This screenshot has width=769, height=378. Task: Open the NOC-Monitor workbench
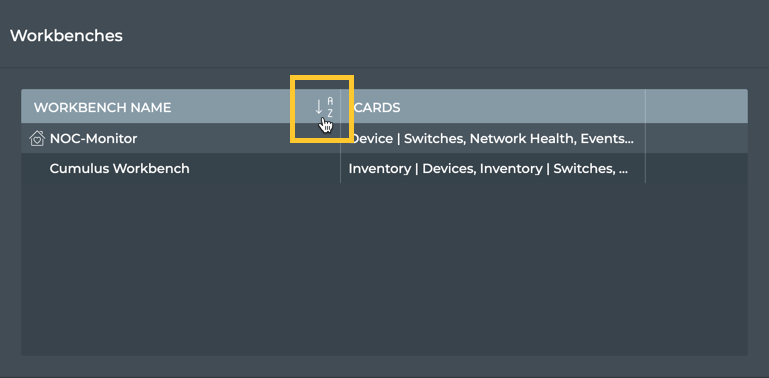coord(93,139)
